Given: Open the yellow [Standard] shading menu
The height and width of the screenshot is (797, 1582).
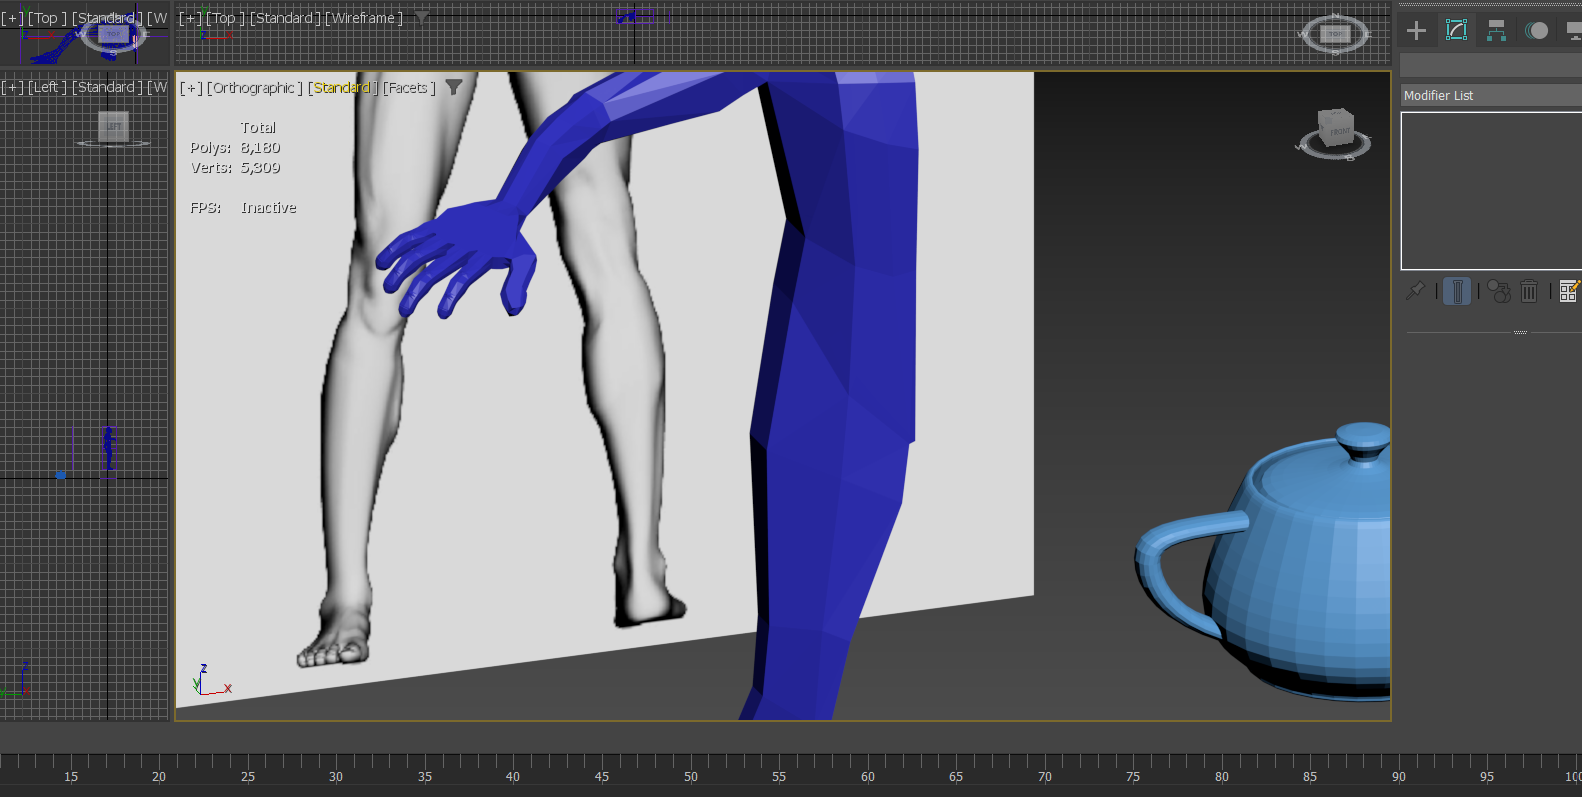Looking at the screenshot, I should click(343, 88).
